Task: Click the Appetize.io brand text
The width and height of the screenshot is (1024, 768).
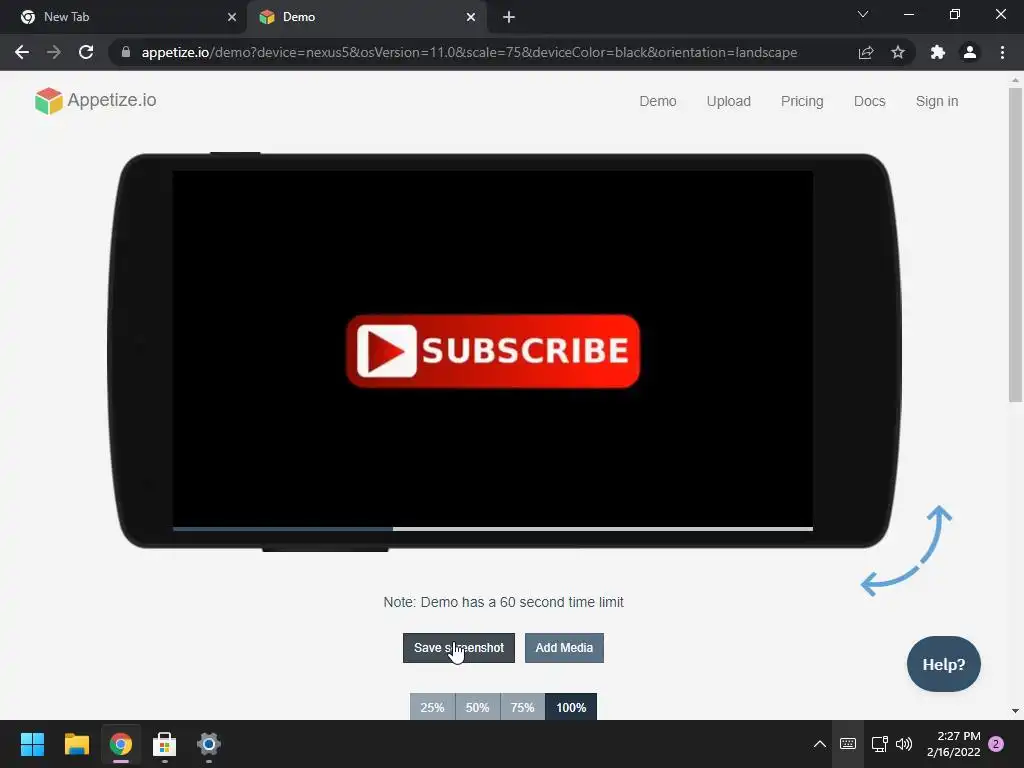Action: [x=112, y=100]
